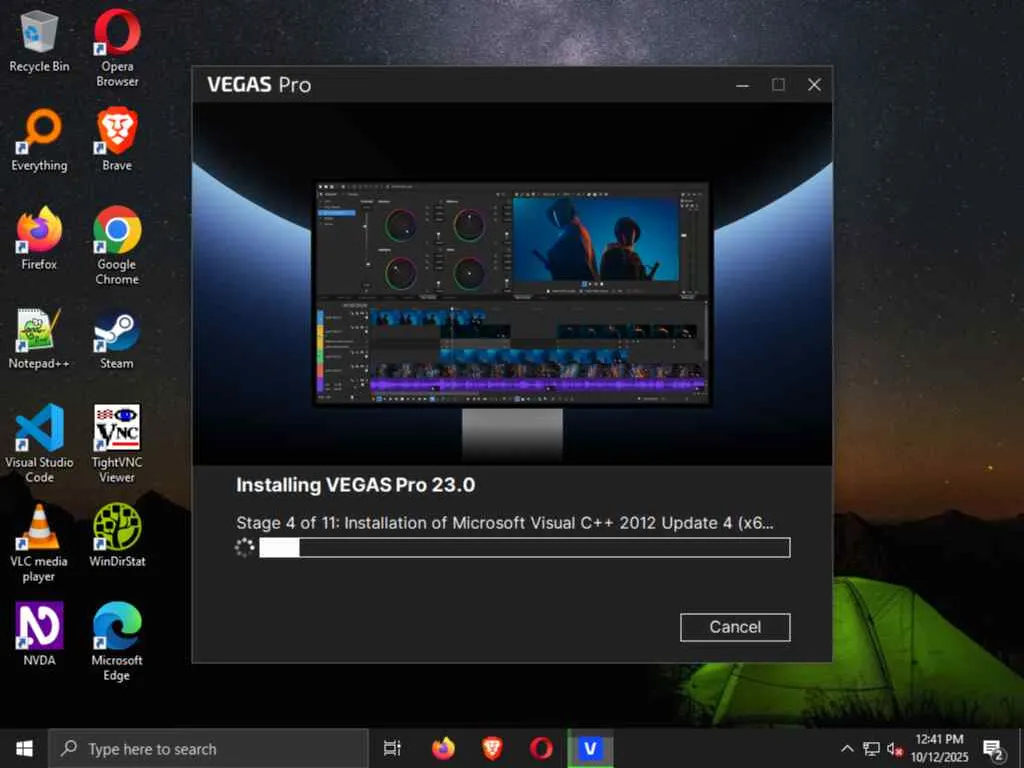1024x768 pixels.
Task: Select the WinDirStat desktop shortcut
Action: (117, 536)
